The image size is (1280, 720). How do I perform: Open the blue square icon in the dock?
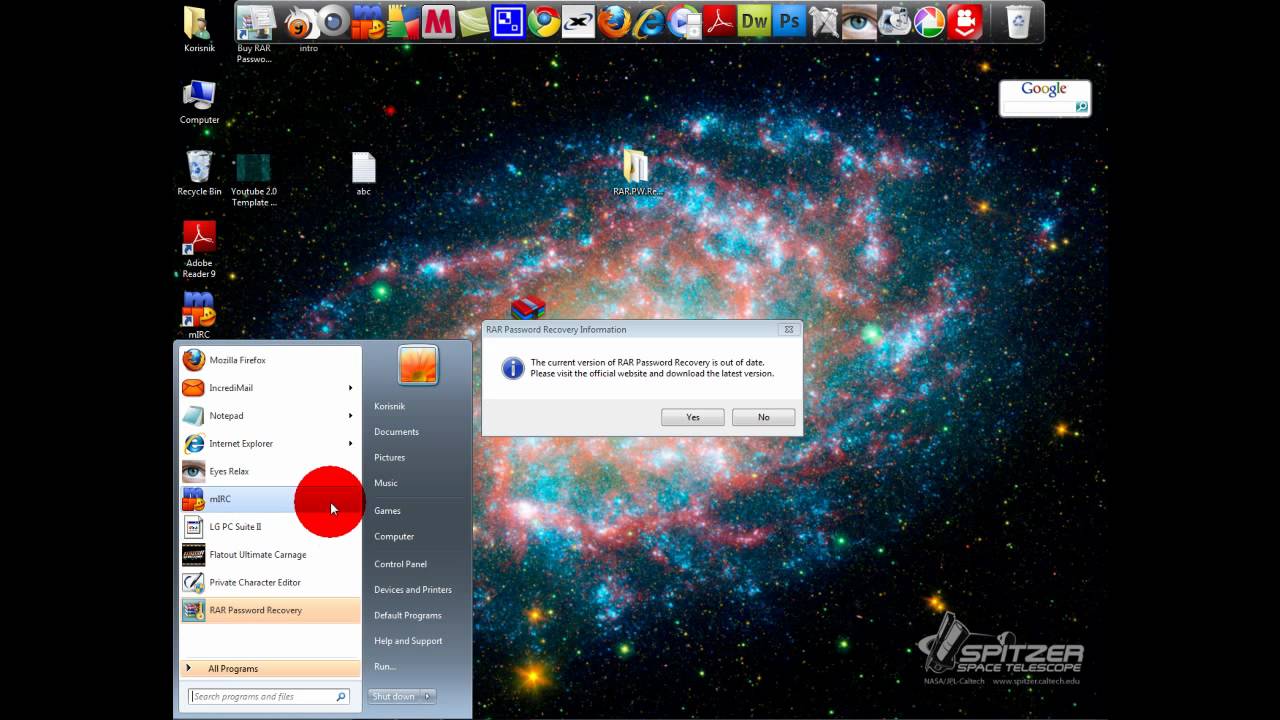click(509, 21)
